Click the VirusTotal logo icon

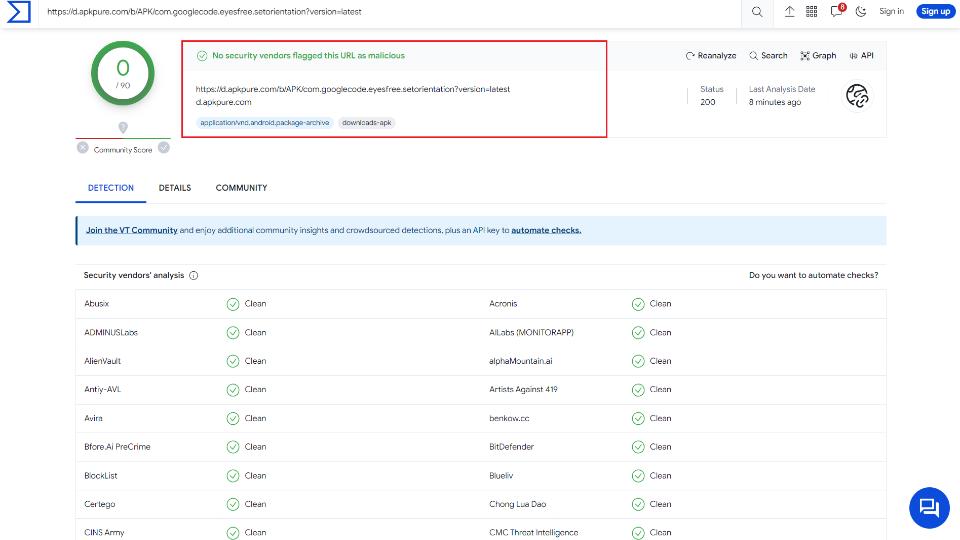pos(18,12)
